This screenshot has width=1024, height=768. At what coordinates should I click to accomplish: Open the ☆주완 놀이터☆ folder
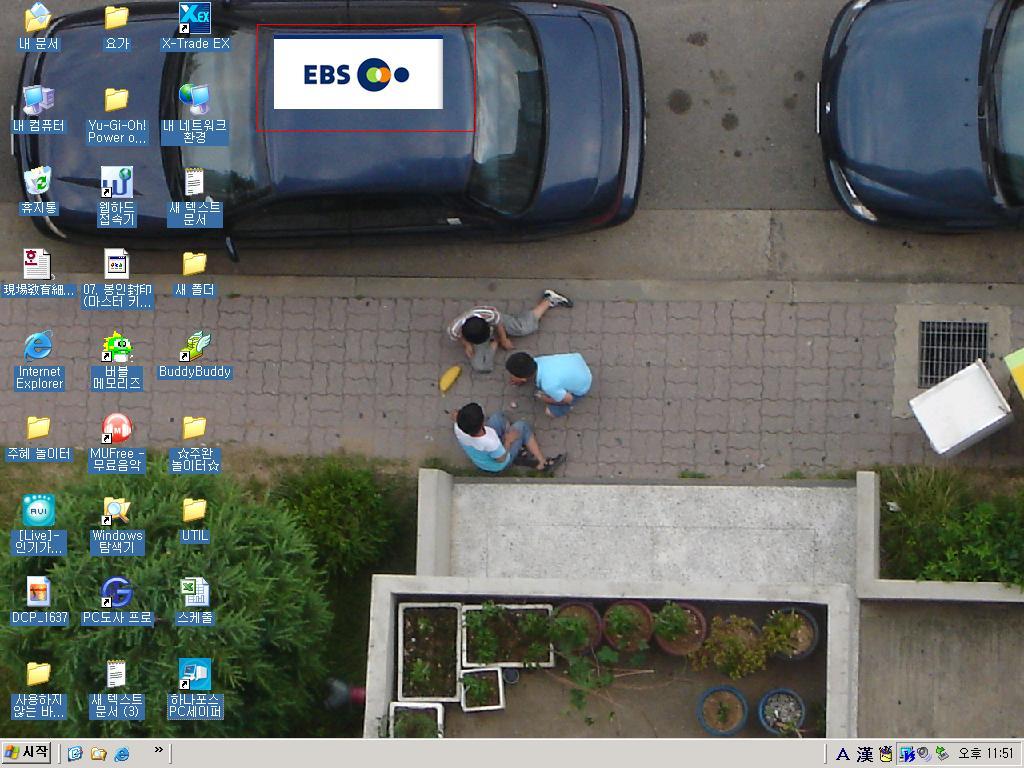[195, 443]
